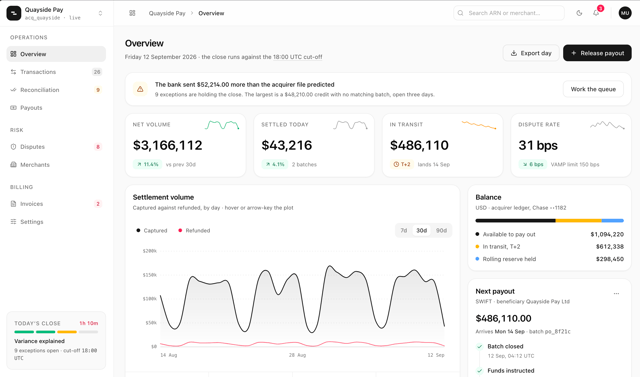The height and width of the screenshot is (377, 640).
Task: Open the Next payout more options menu
Action: (x=616, y=293)
